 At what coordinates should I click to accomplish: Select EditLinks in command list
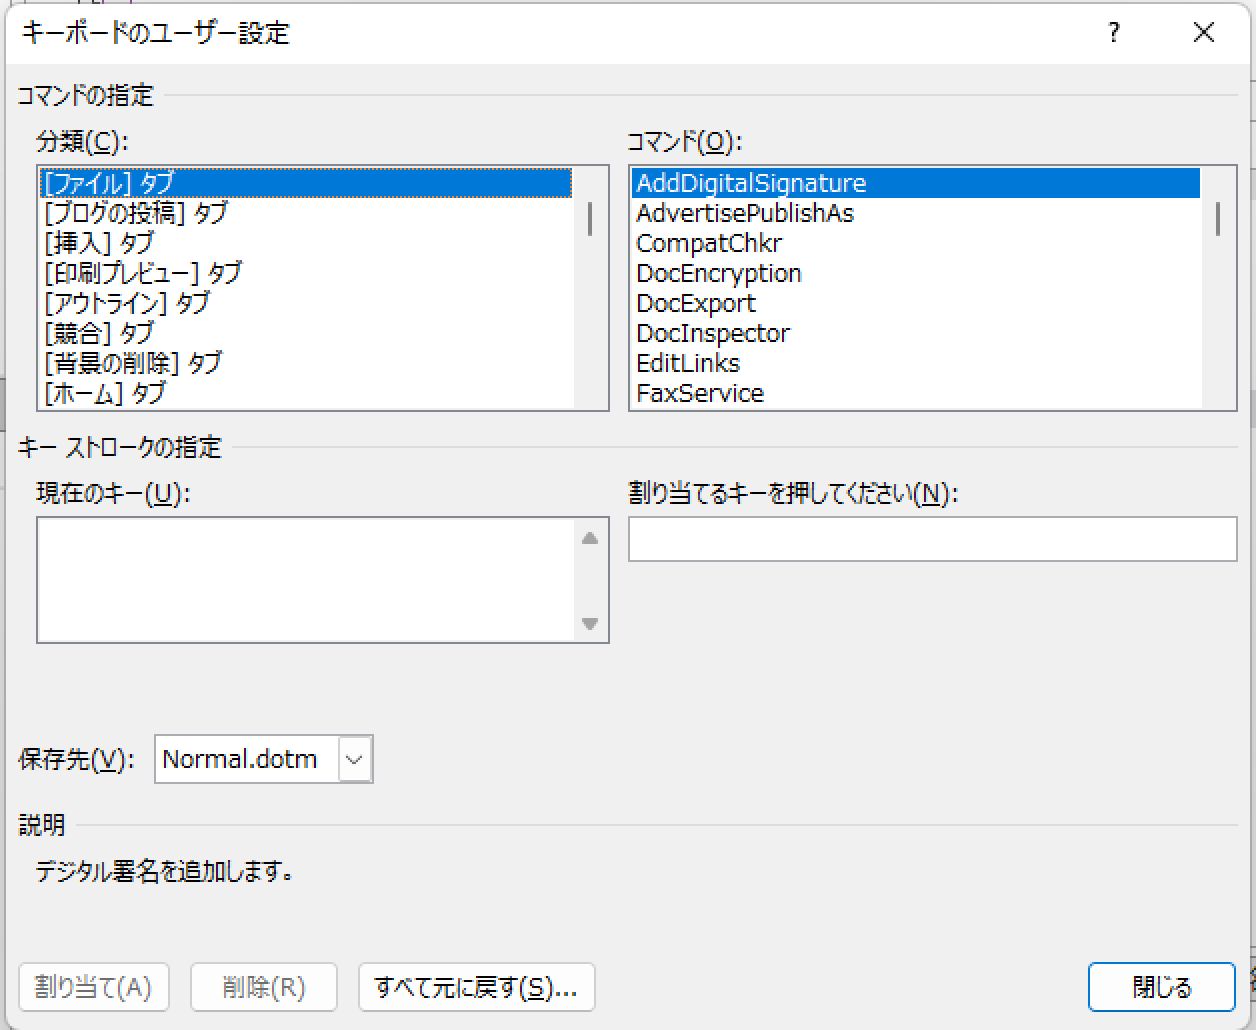916,363
